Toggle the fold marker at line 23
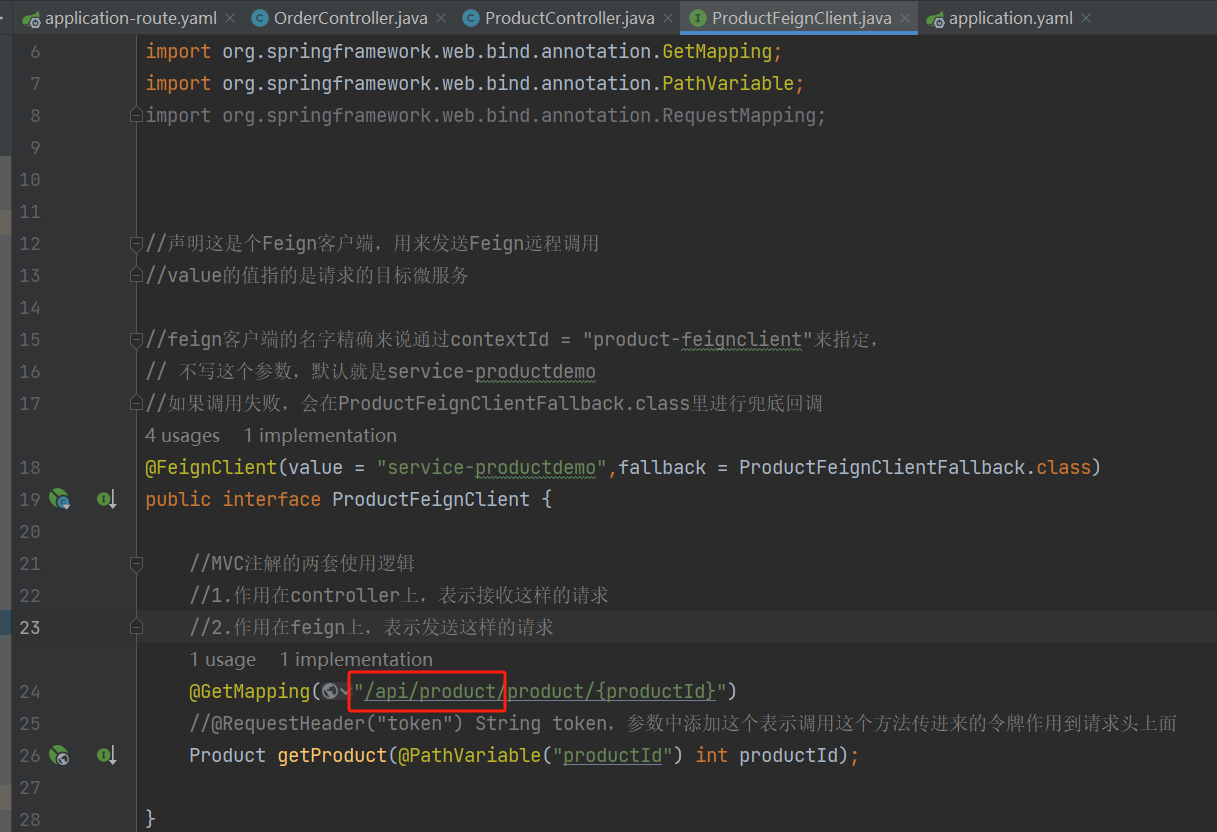This screenshot has height=832, width=1217. click(x=136, y=628)
